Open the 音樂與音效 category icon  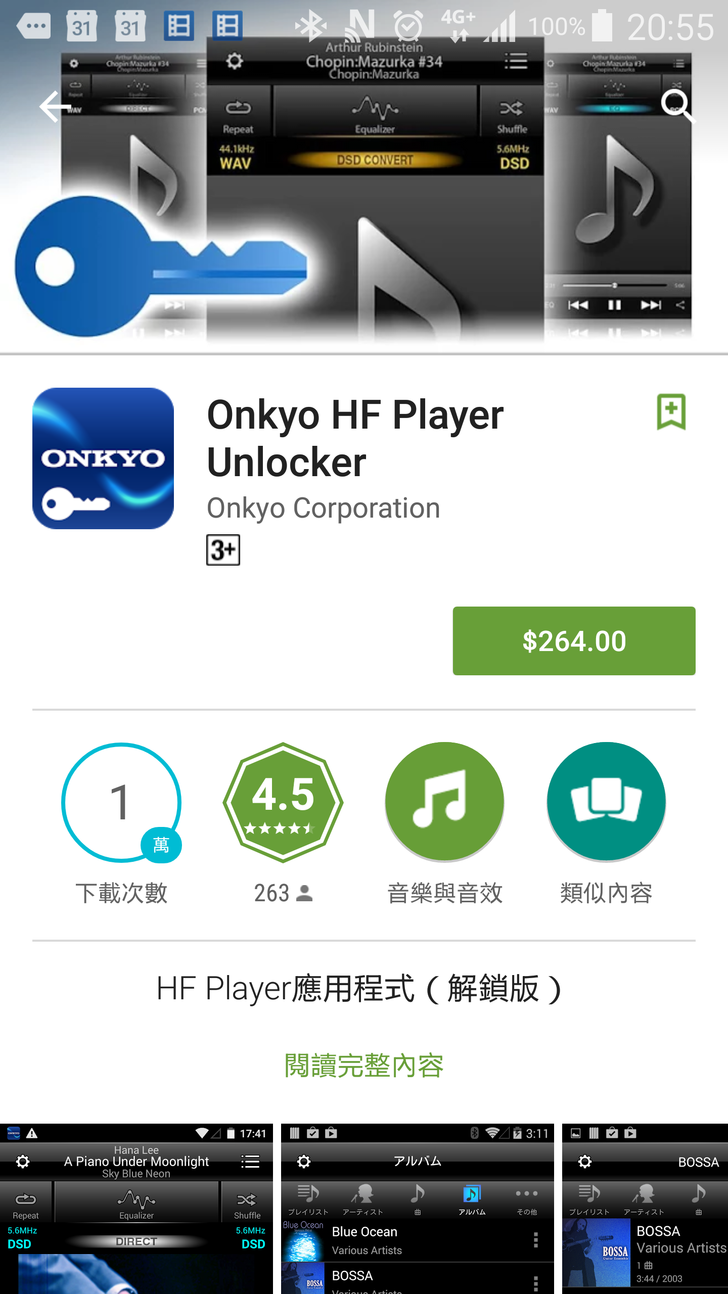pos(445,802)
